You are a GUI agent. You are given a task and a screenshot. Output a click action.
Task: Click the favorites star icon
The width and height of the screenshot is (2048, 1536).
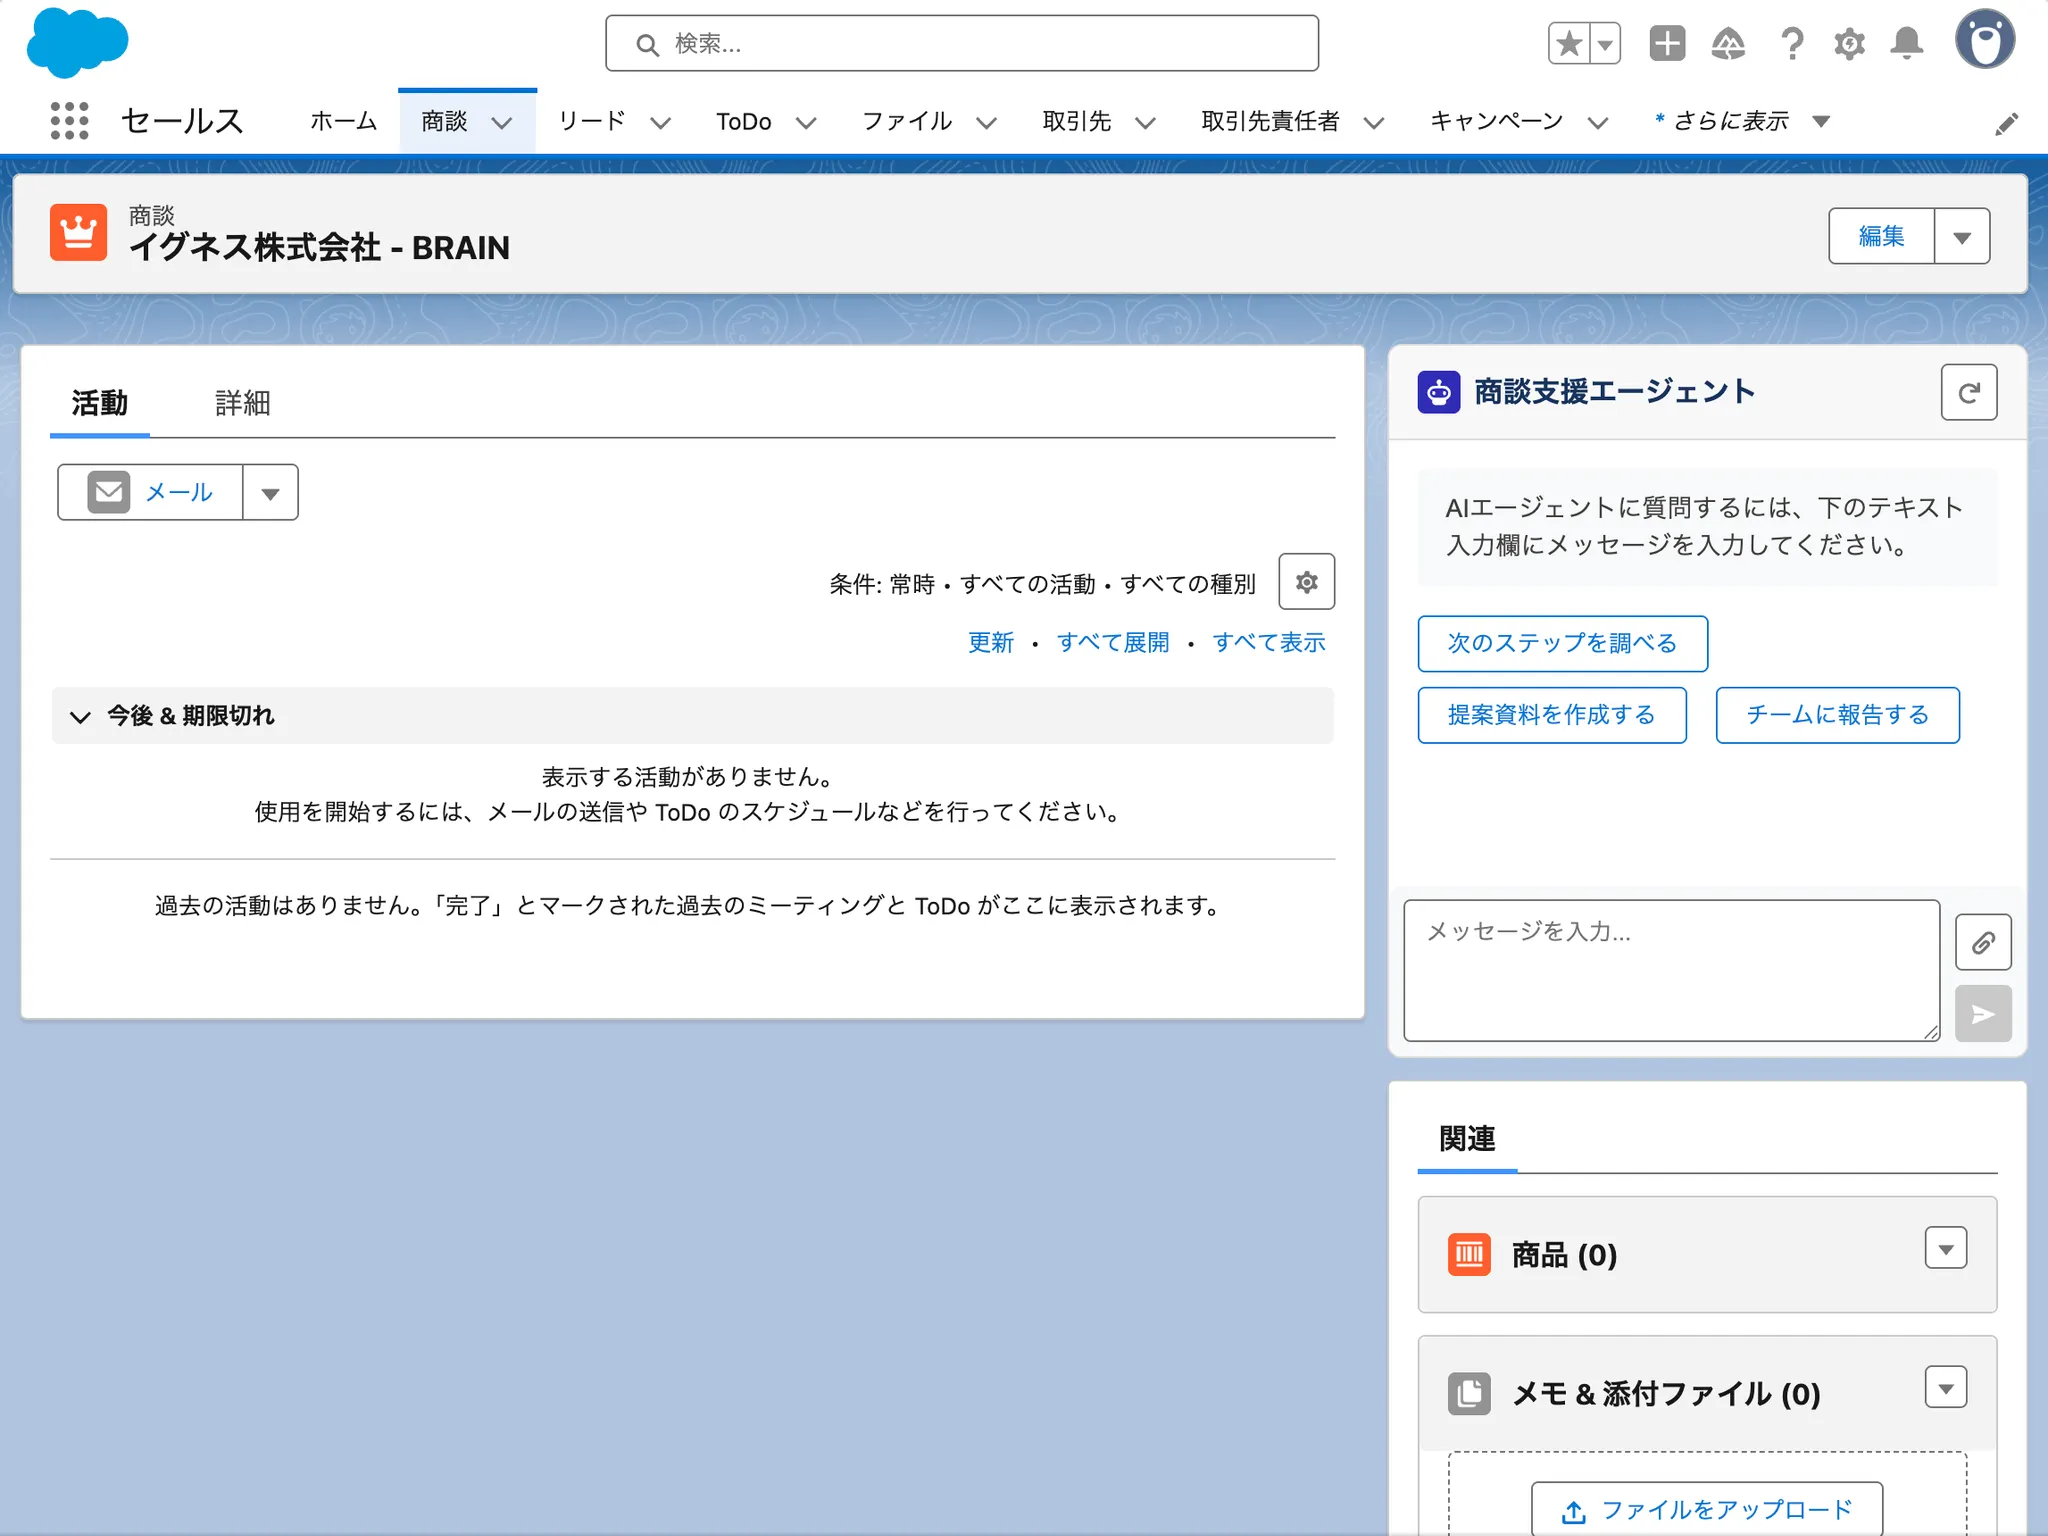click(x=1569, y=44)
